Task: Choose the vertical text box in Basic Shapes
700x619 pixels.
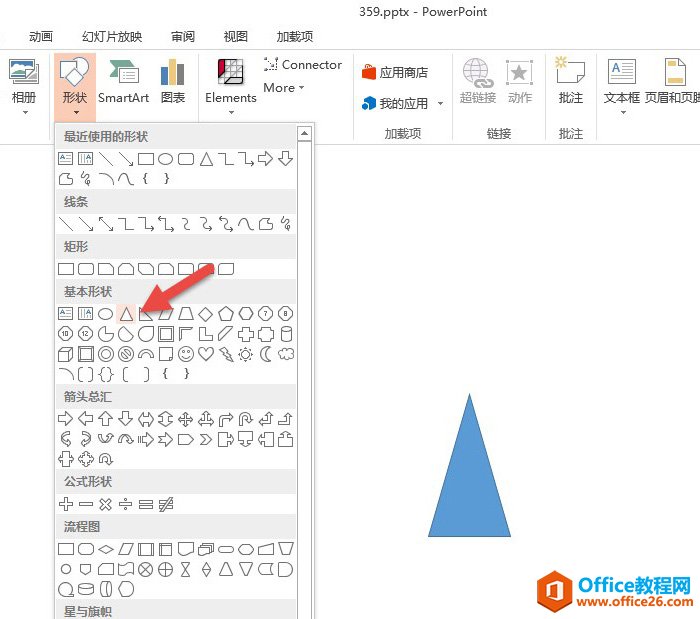Action: click(x=85, y=314)
